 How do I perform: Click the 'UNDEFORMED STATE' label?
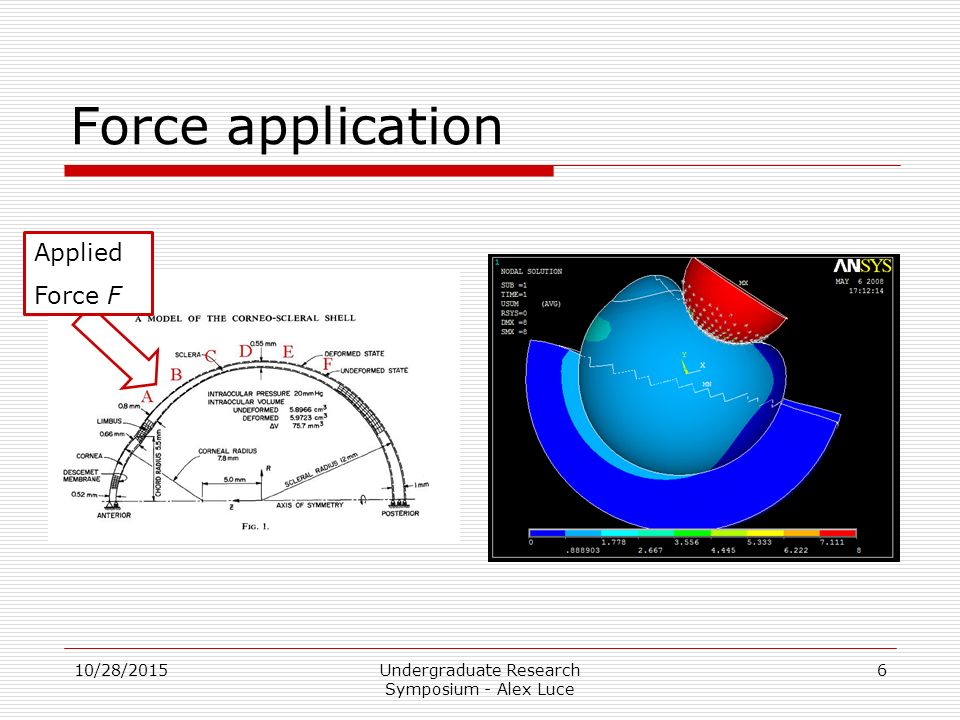(x=374, y=370)
